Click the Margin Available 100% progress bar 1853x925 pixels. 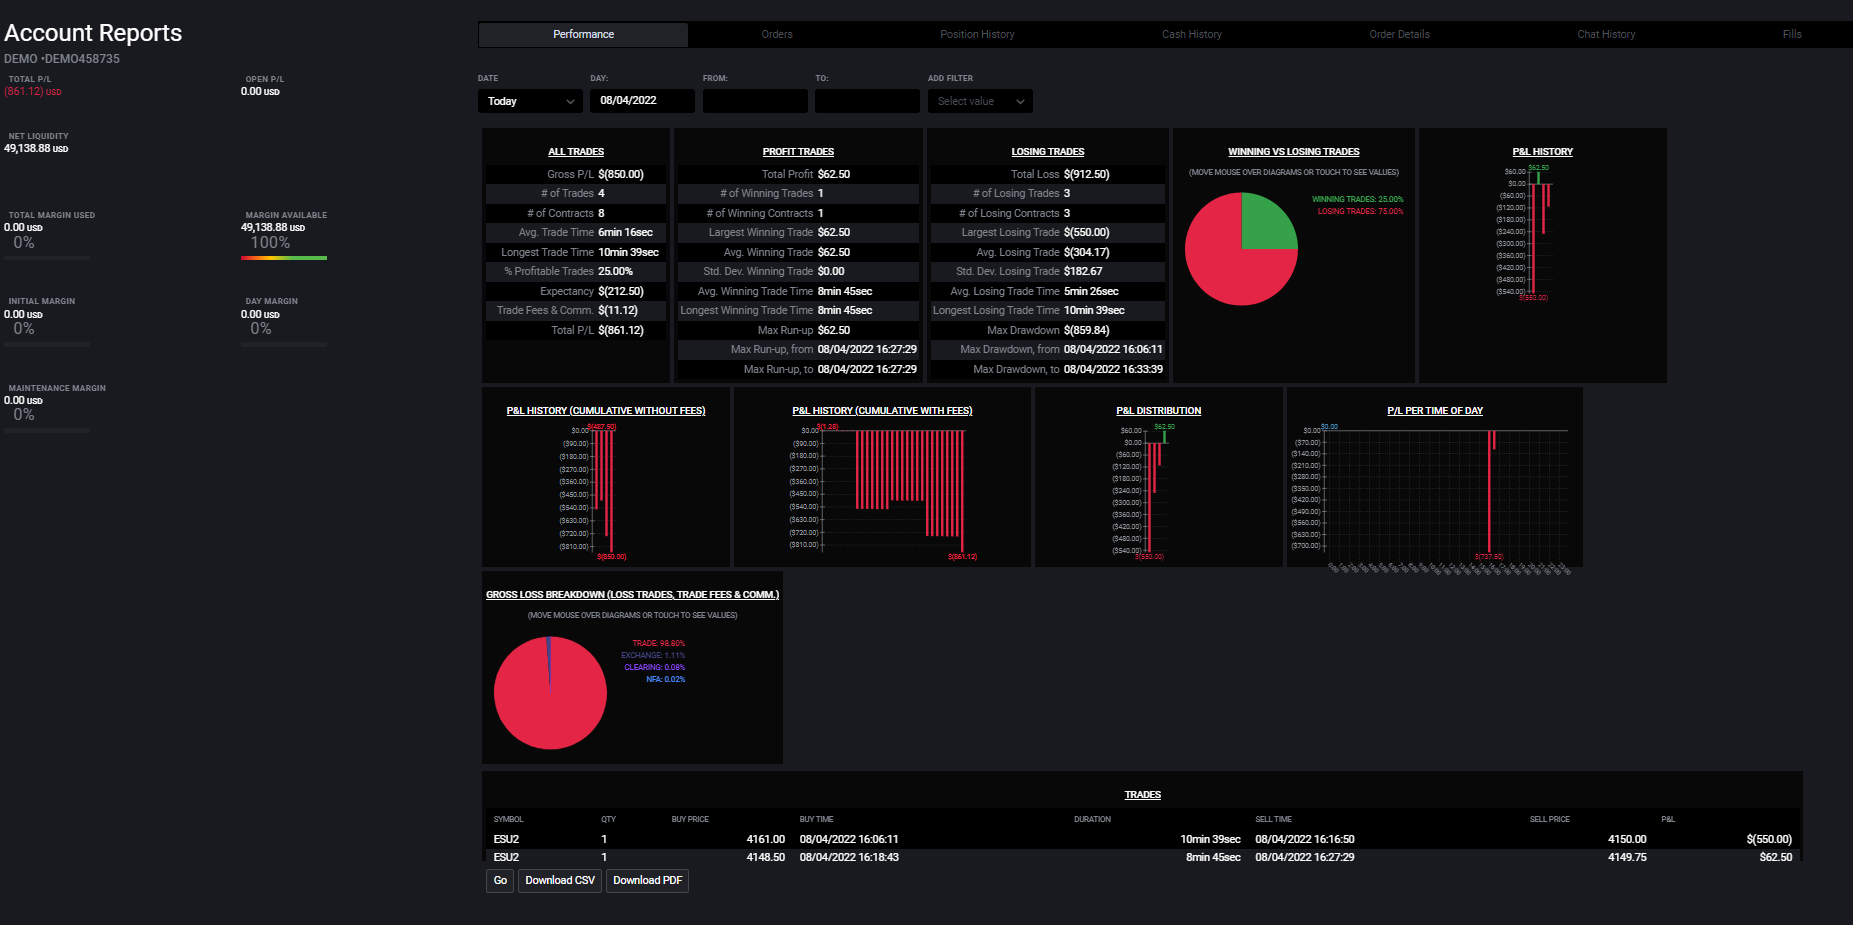coord(284,258)
